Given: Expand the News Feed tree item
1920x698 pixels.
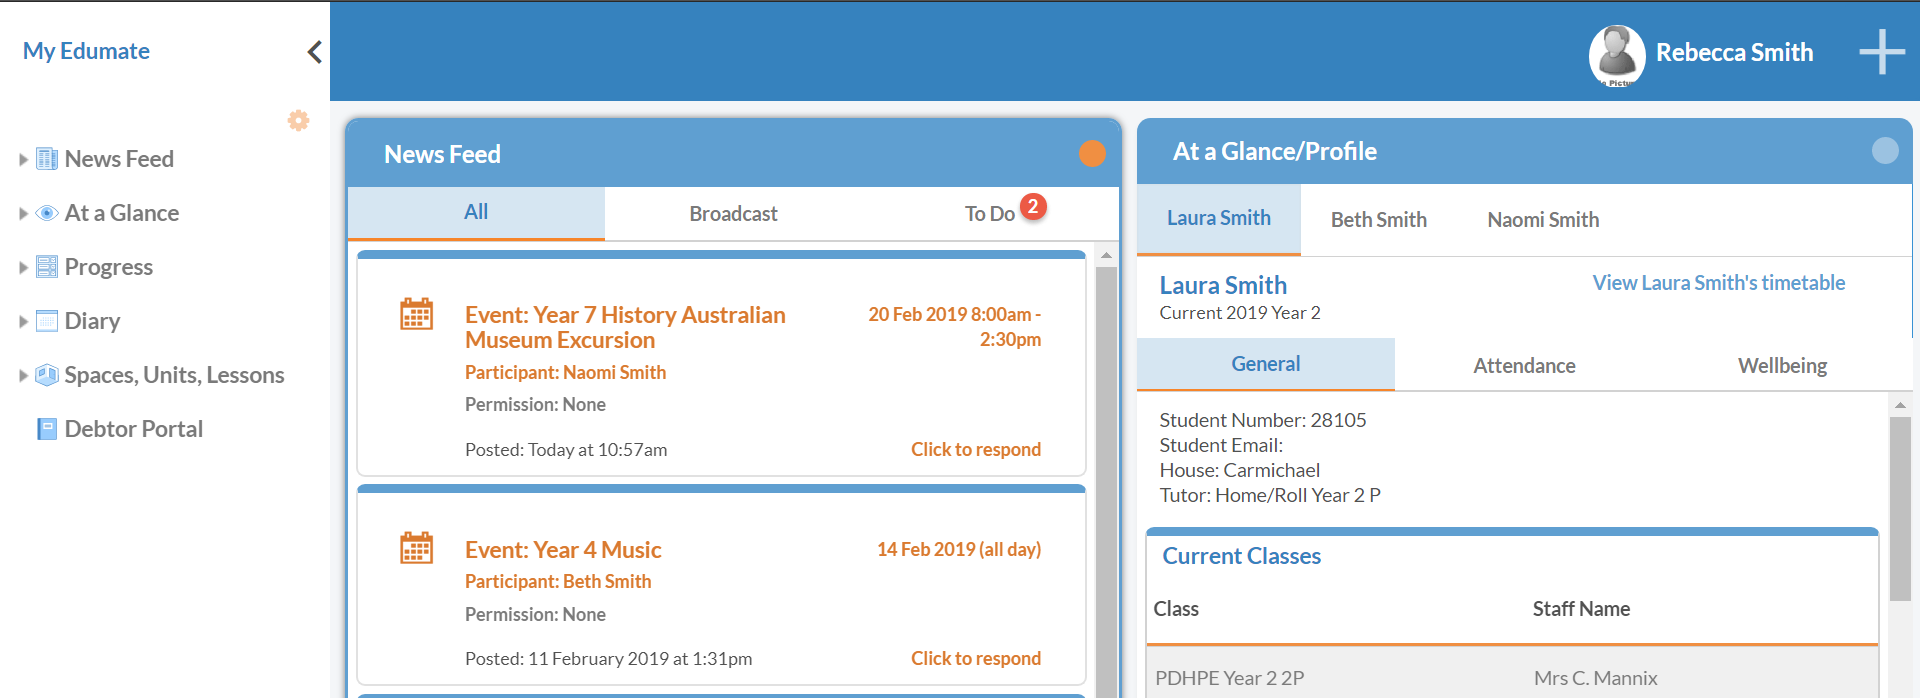Looking at the screenshot, I should tap(23, 159).
